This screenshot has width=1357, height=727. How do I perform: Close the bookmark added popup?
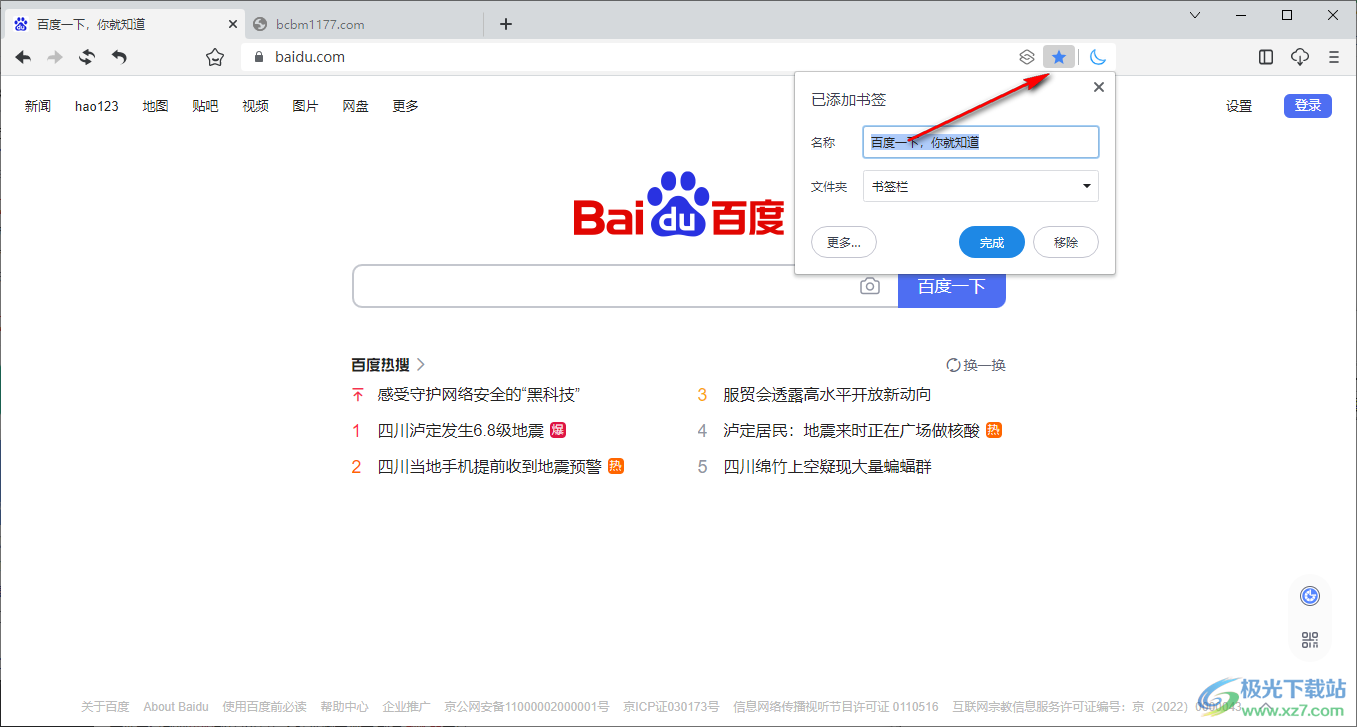click(x=1098, y=87)
